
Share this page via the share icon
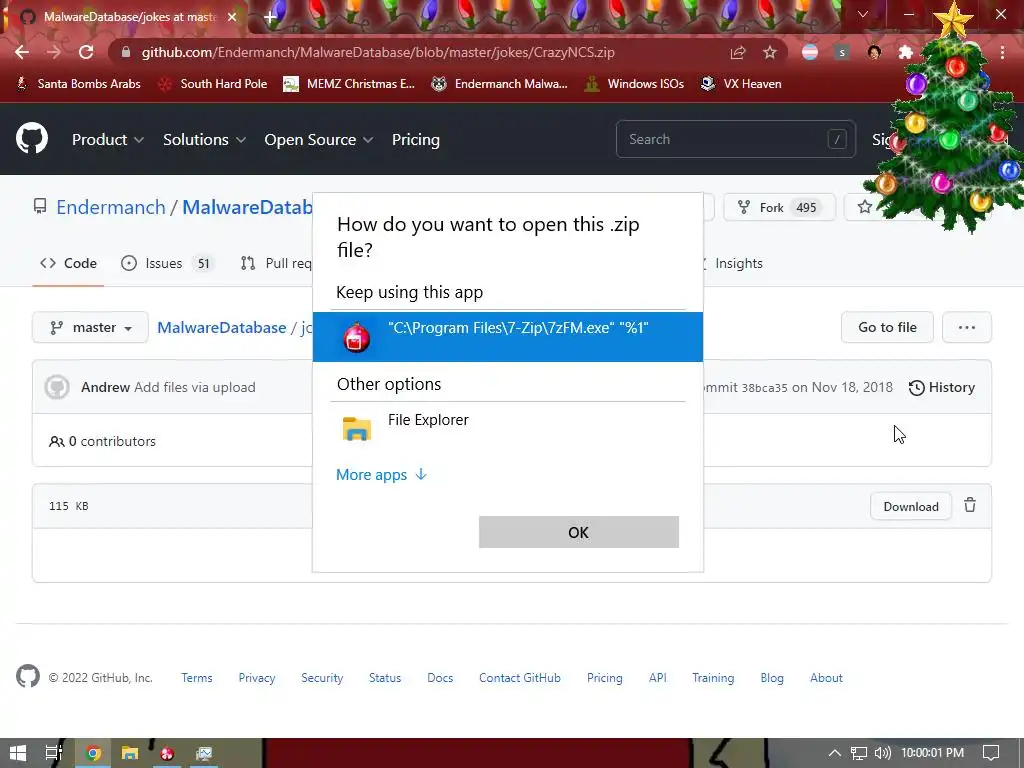[x=738, y=52]
